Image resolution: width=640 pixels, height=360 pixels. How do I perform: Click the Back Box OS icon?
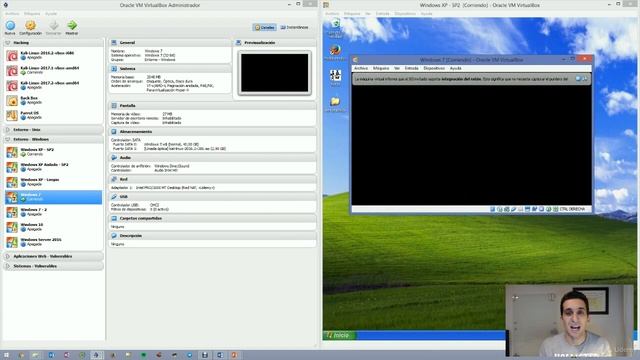(x=12, y=100)
